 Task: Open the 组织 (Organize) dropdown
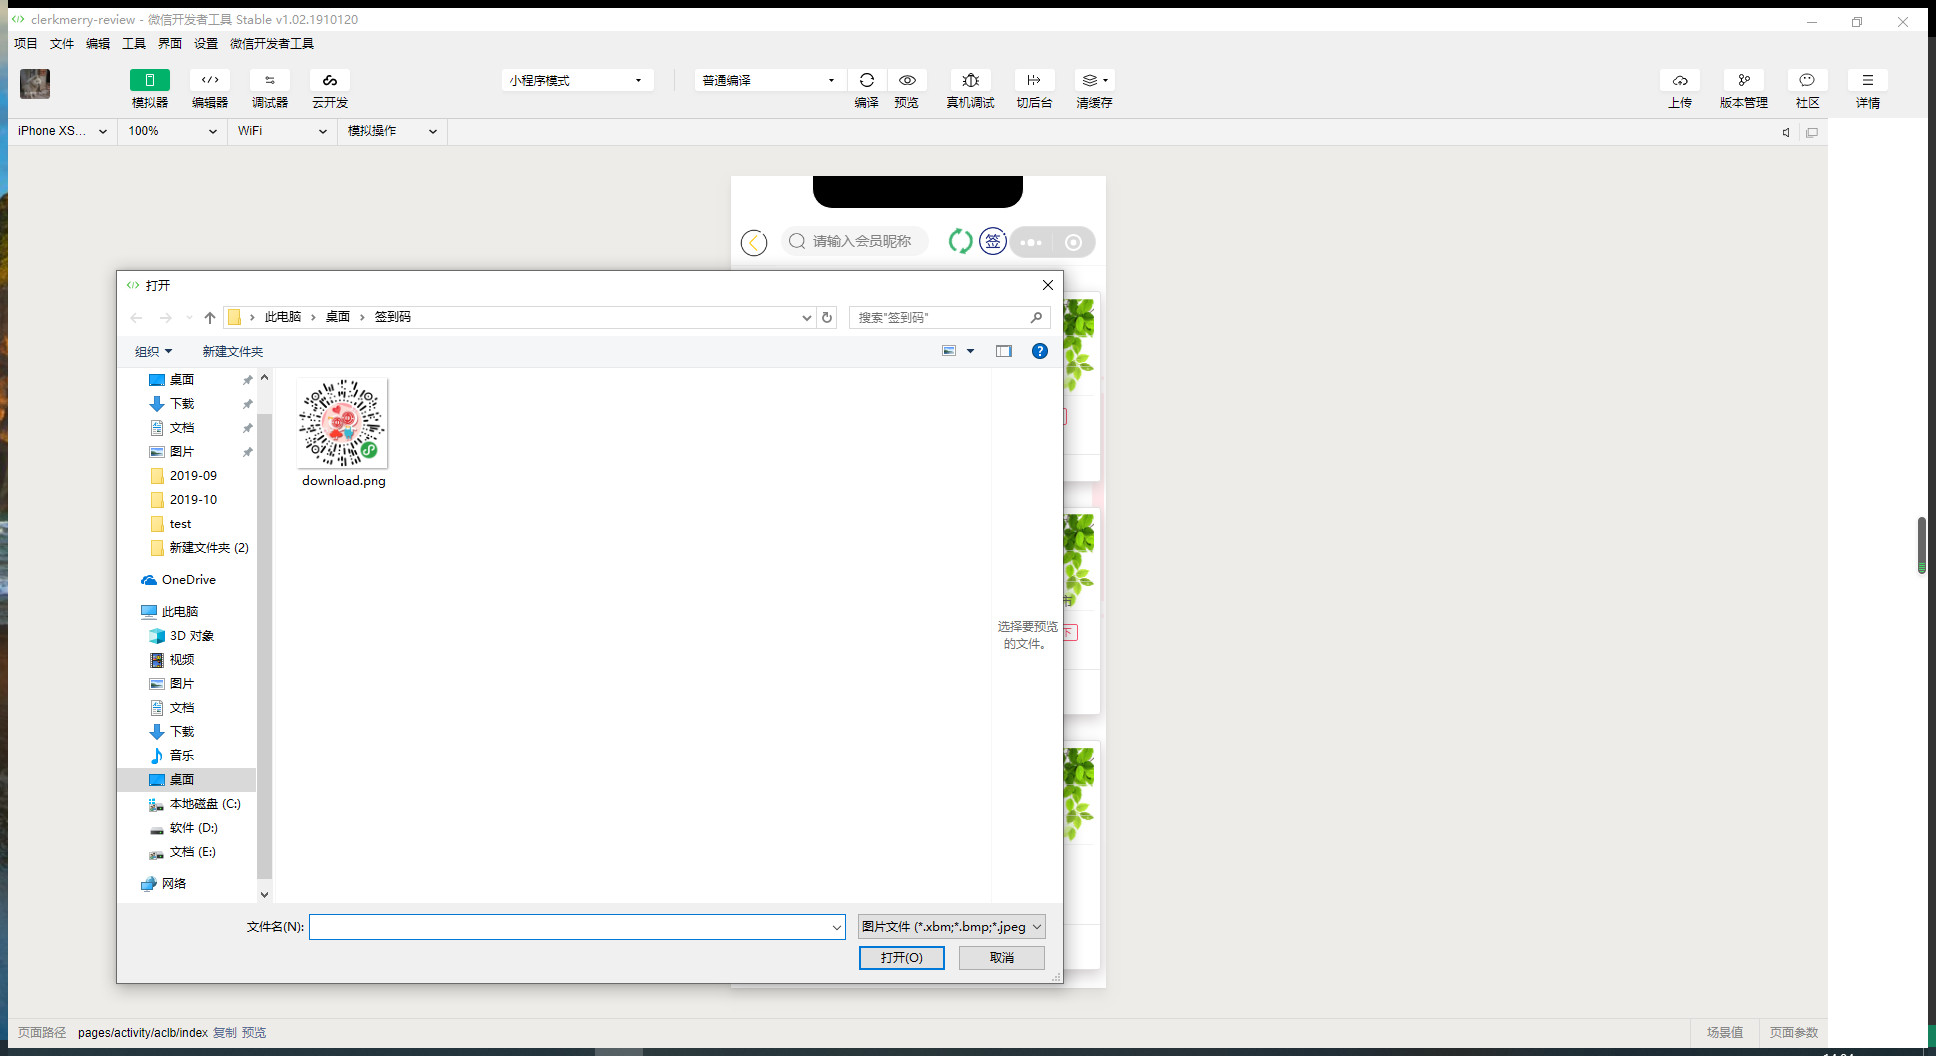[x=154, y=351]
